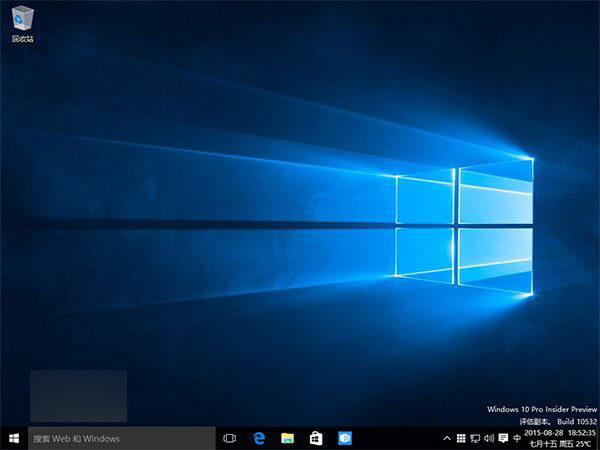Launch Microsoft Edge from the taskbar
The width and height of the screenshot is (600, 450).
258,438
